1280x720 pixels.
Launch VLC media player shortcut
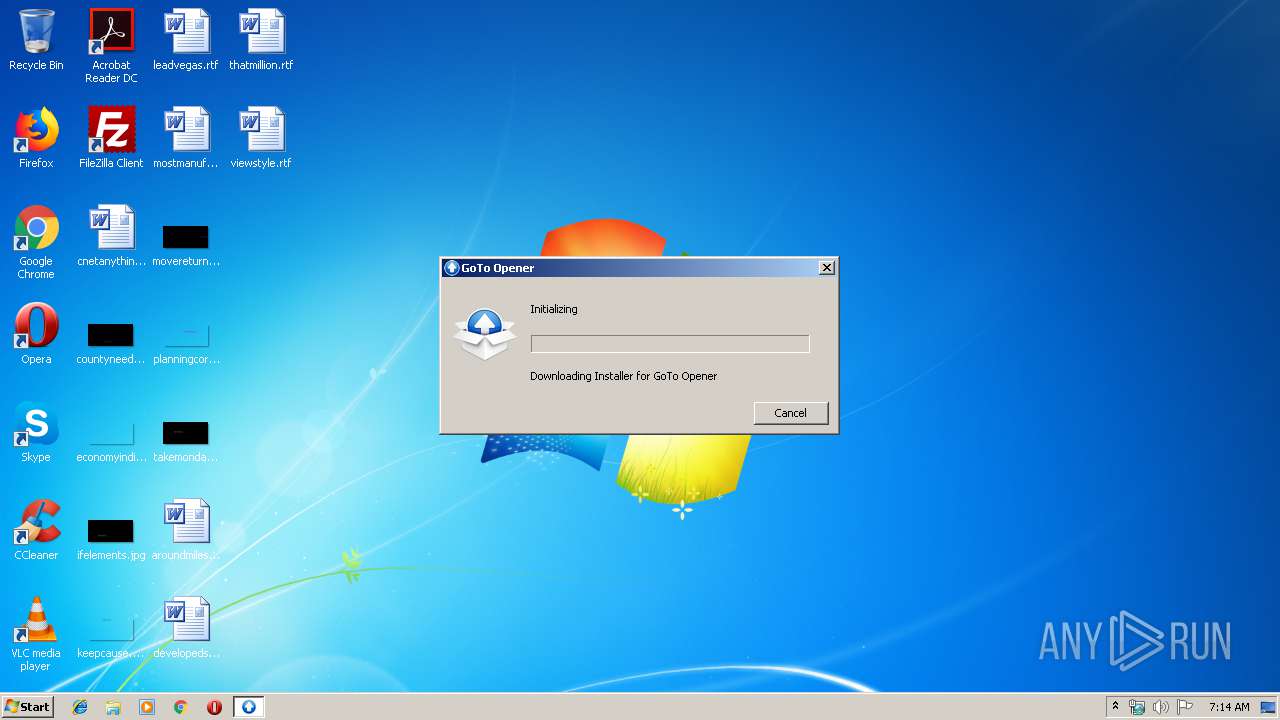(x=36, y=634)
